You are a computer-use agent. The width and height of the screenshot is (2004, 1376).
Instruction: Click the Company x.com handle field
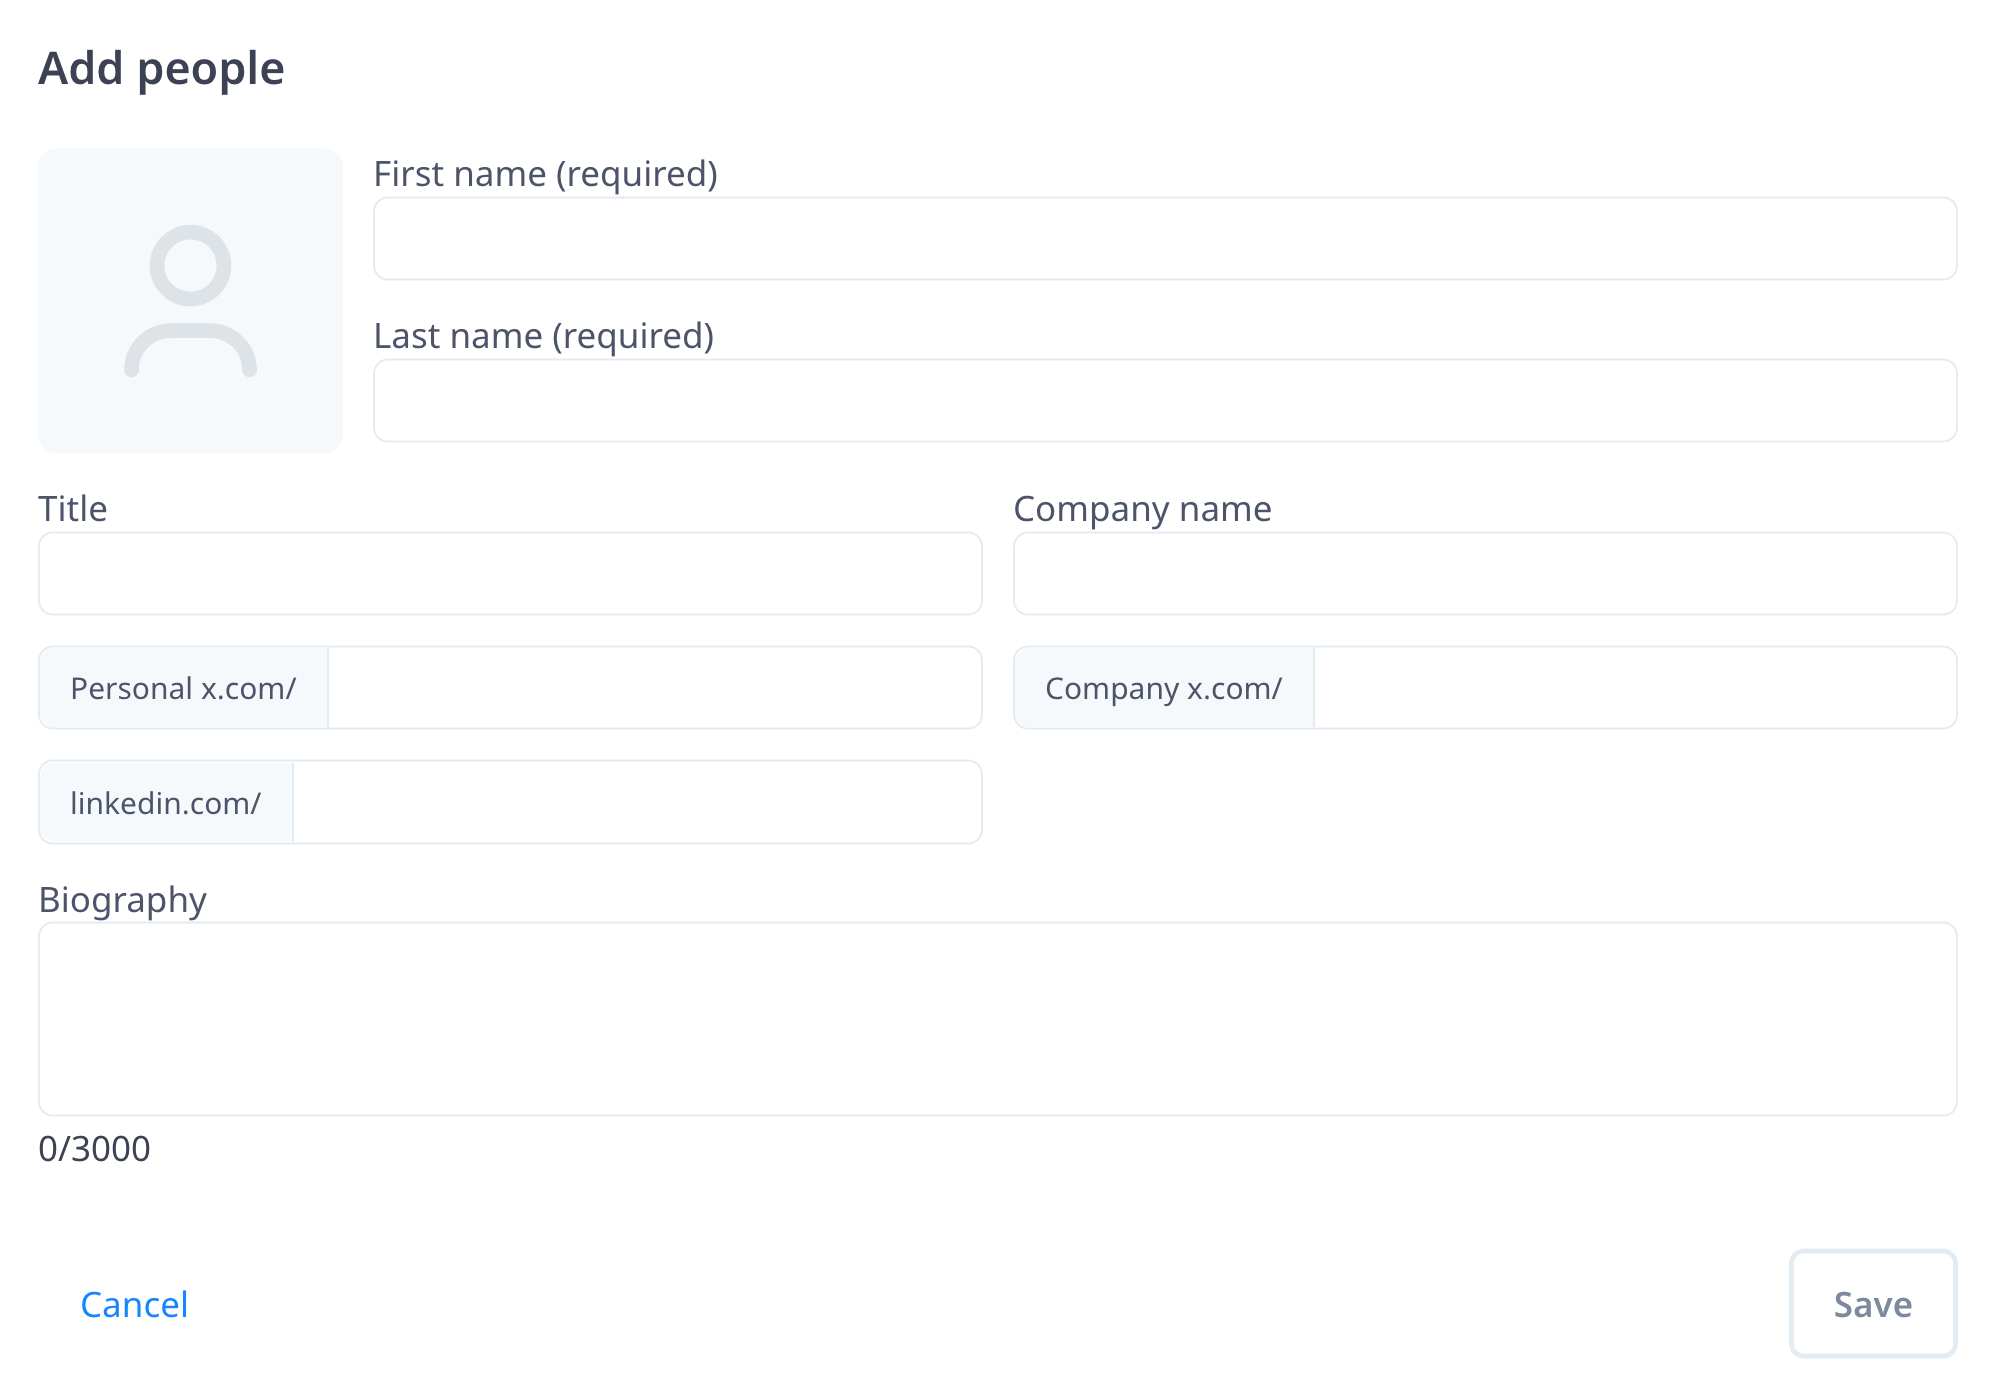(1634, 688)
